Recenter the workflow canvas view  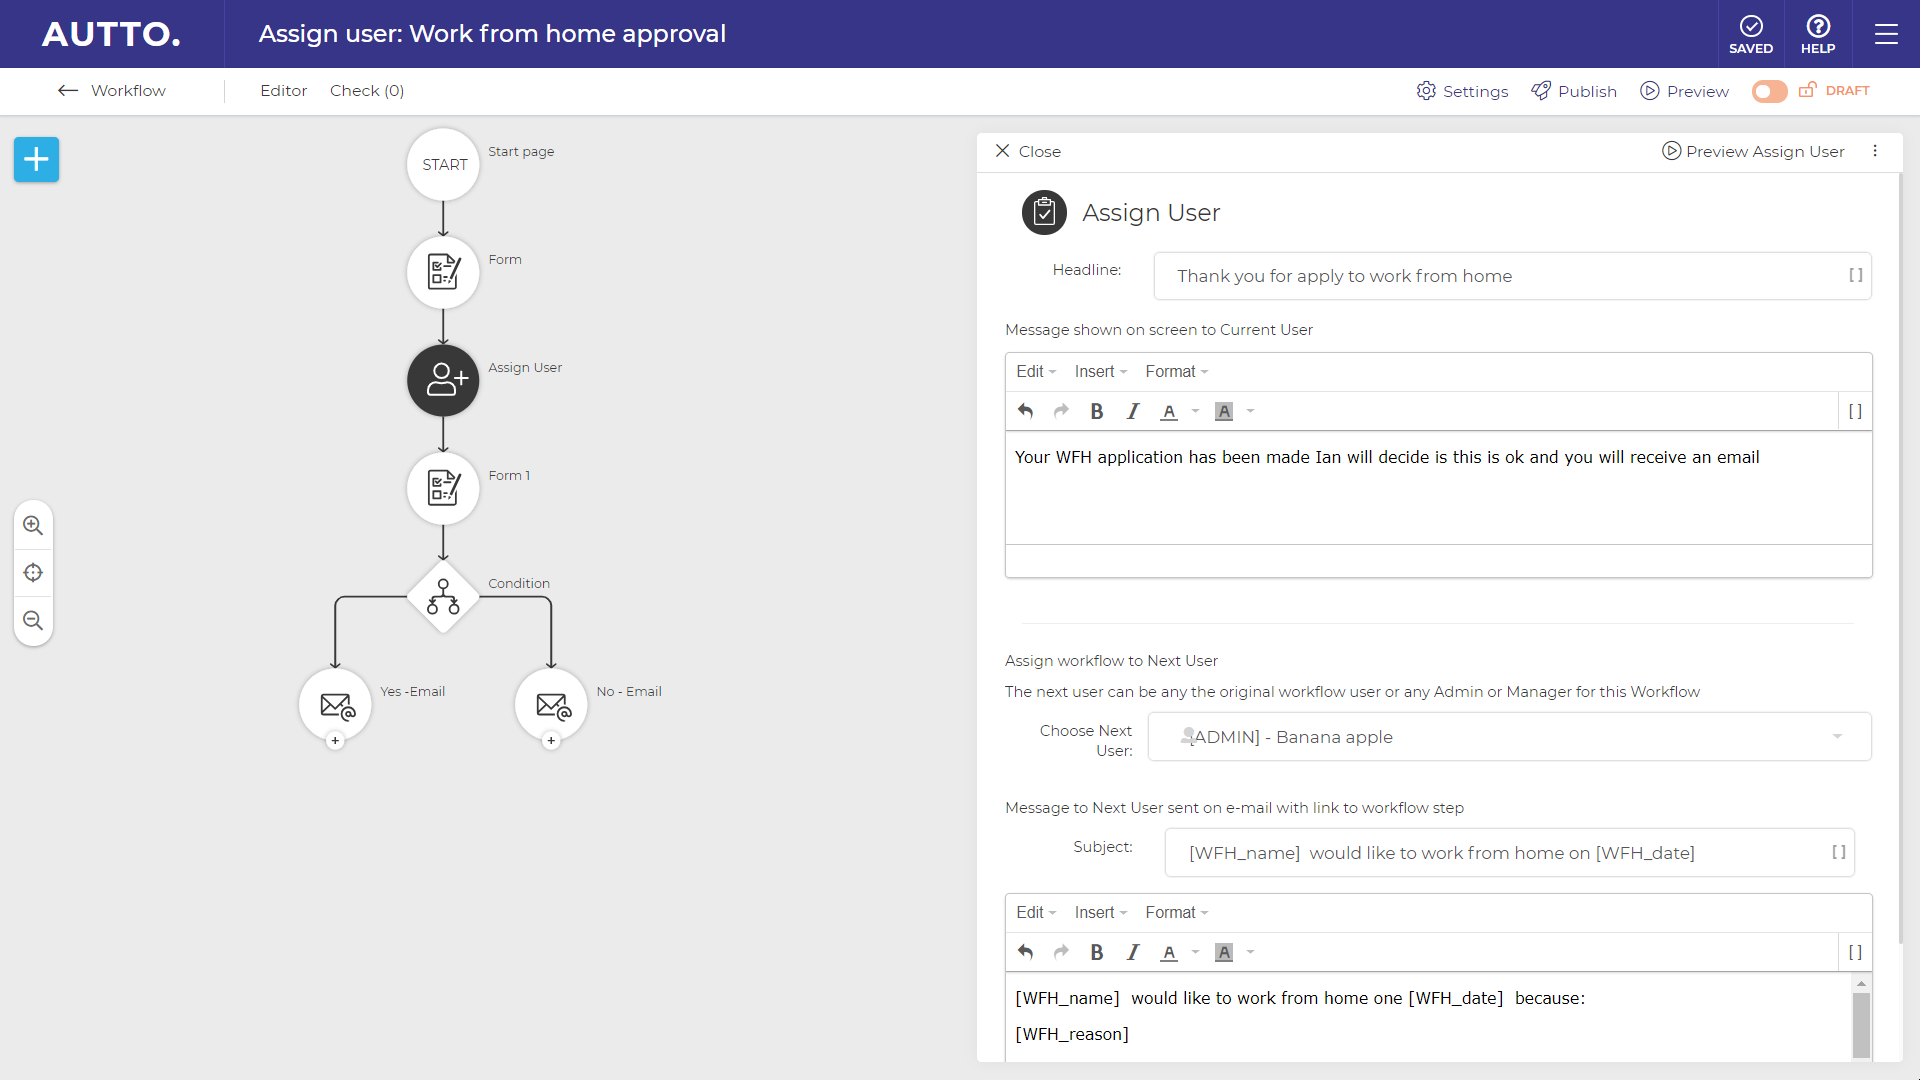tap(33, 573)
